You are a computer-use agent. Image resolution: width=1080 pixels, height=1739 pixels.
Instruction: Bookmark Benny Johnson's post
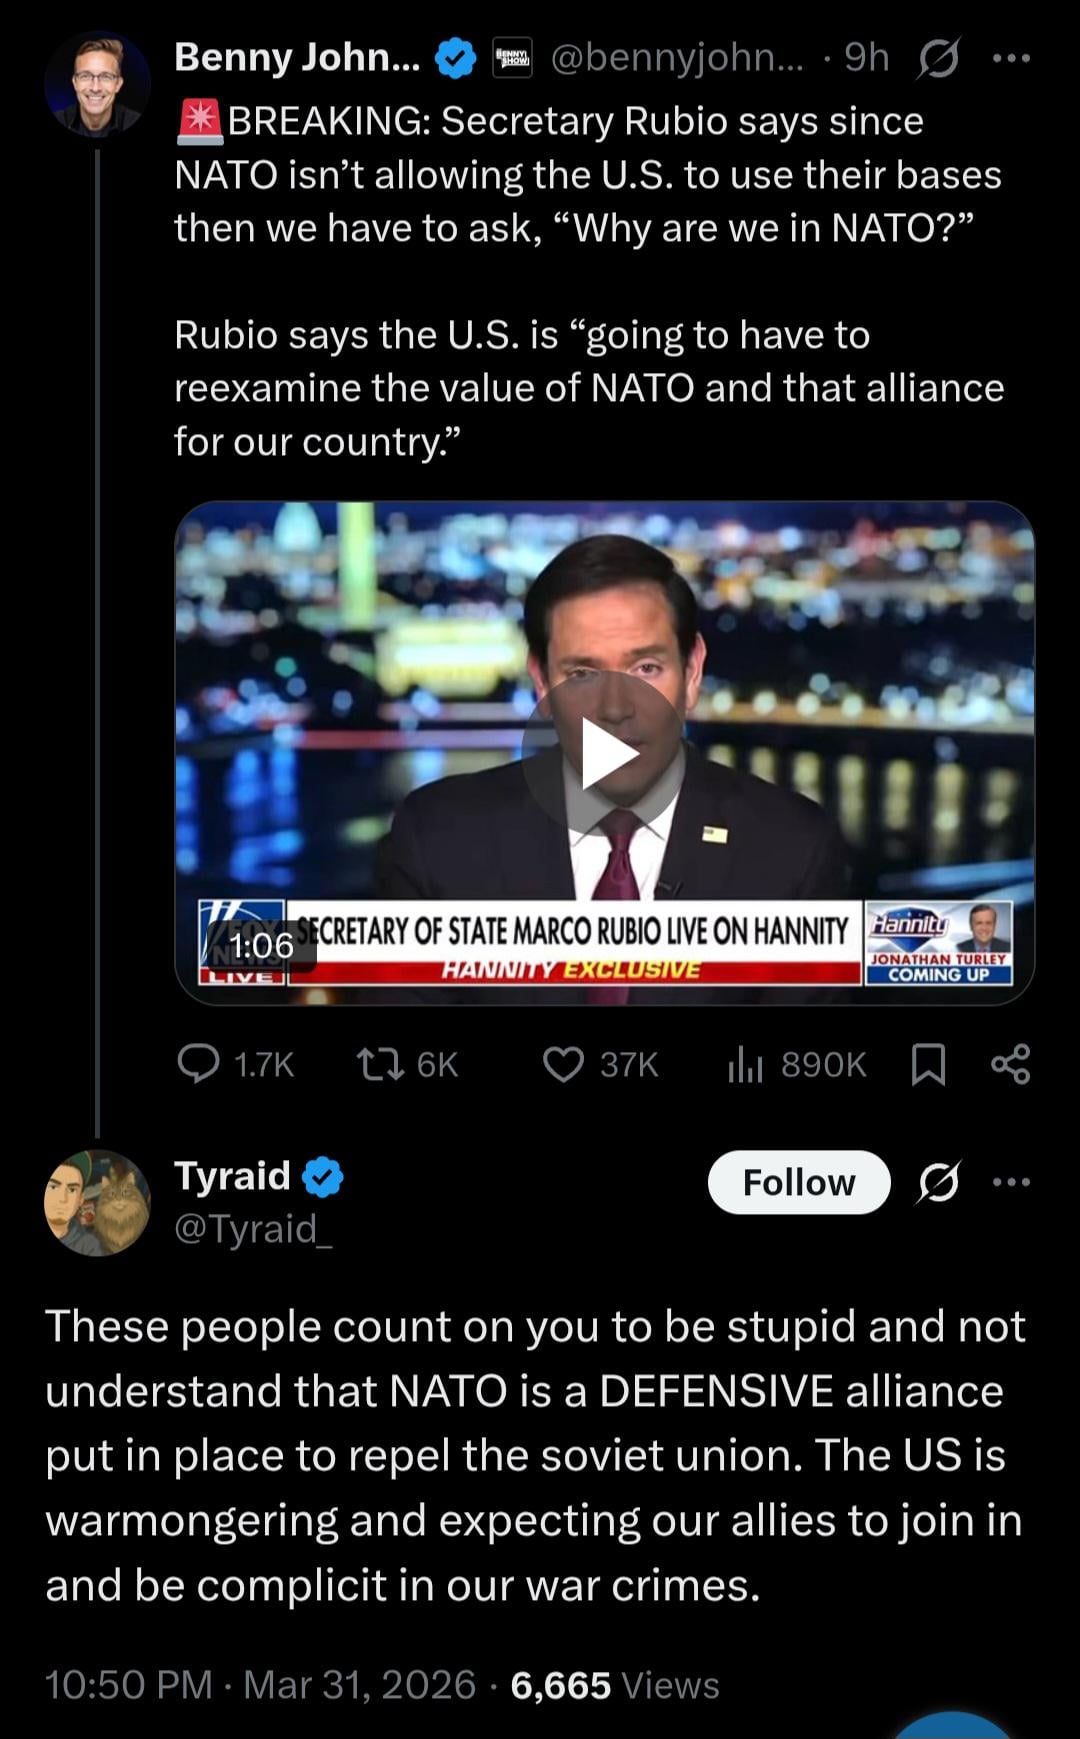tap(929, 1064)
